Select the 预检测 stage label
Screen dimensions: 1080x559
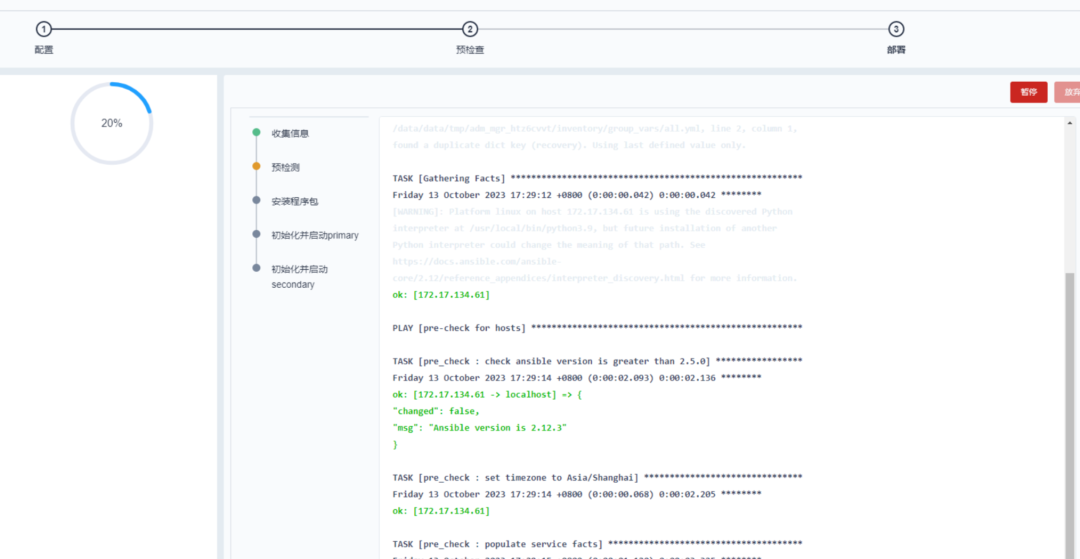[x=286, y=167]
